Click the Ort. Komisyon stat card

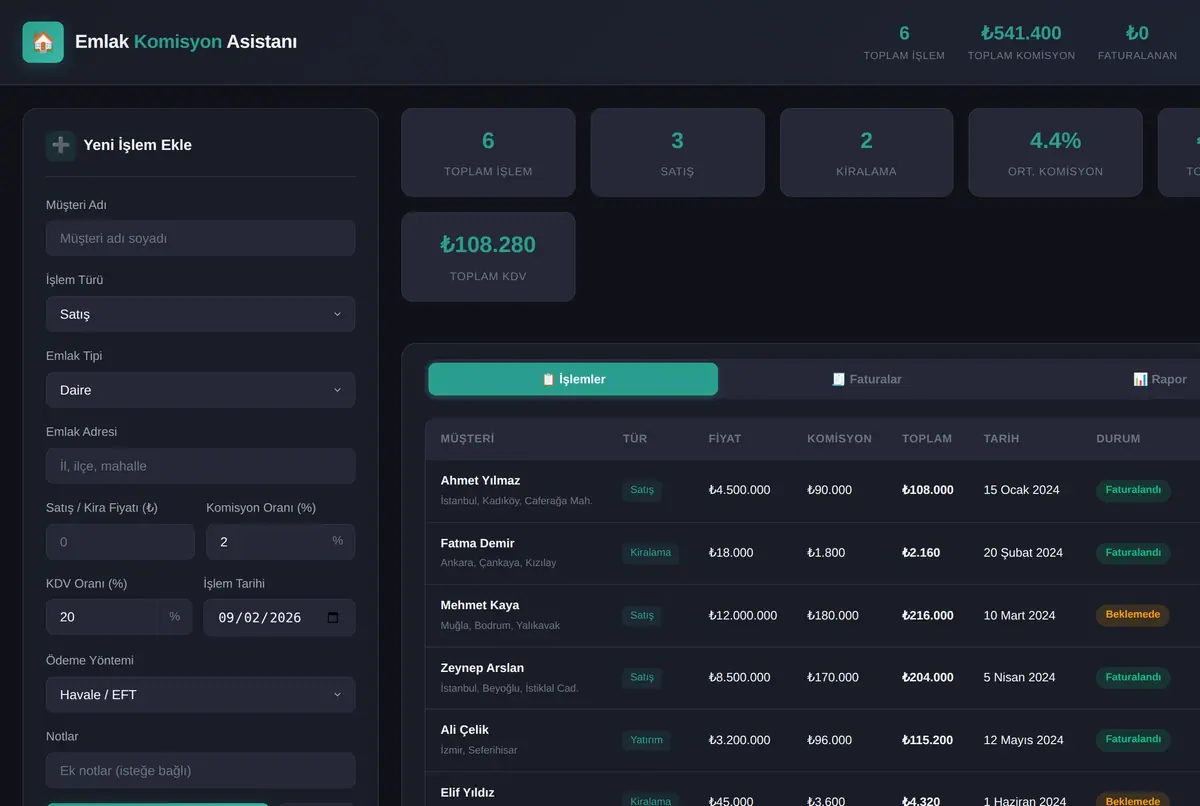click(1055, 152)
